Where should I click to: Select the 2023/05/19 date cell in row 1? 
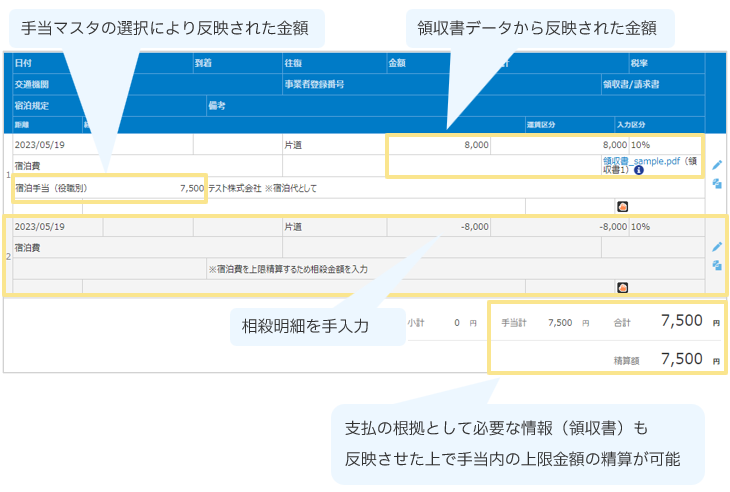click(40, 145)
